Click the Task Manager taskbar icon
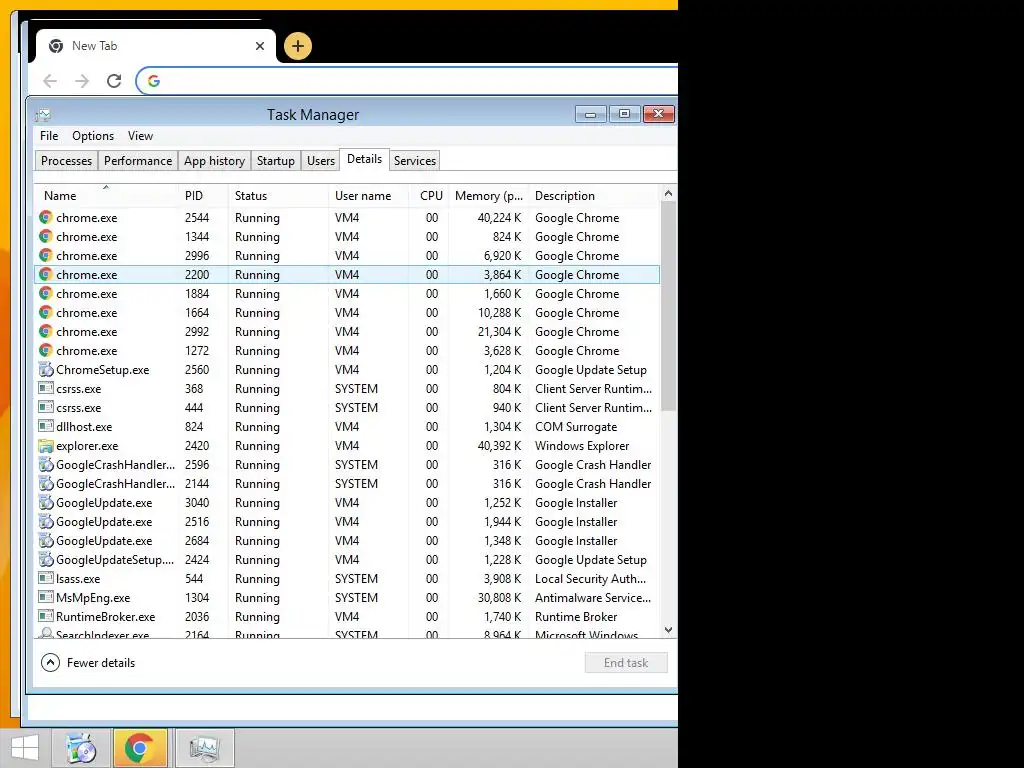The image size is (1024, 768). pyautogui.click(x=204, y=748)
